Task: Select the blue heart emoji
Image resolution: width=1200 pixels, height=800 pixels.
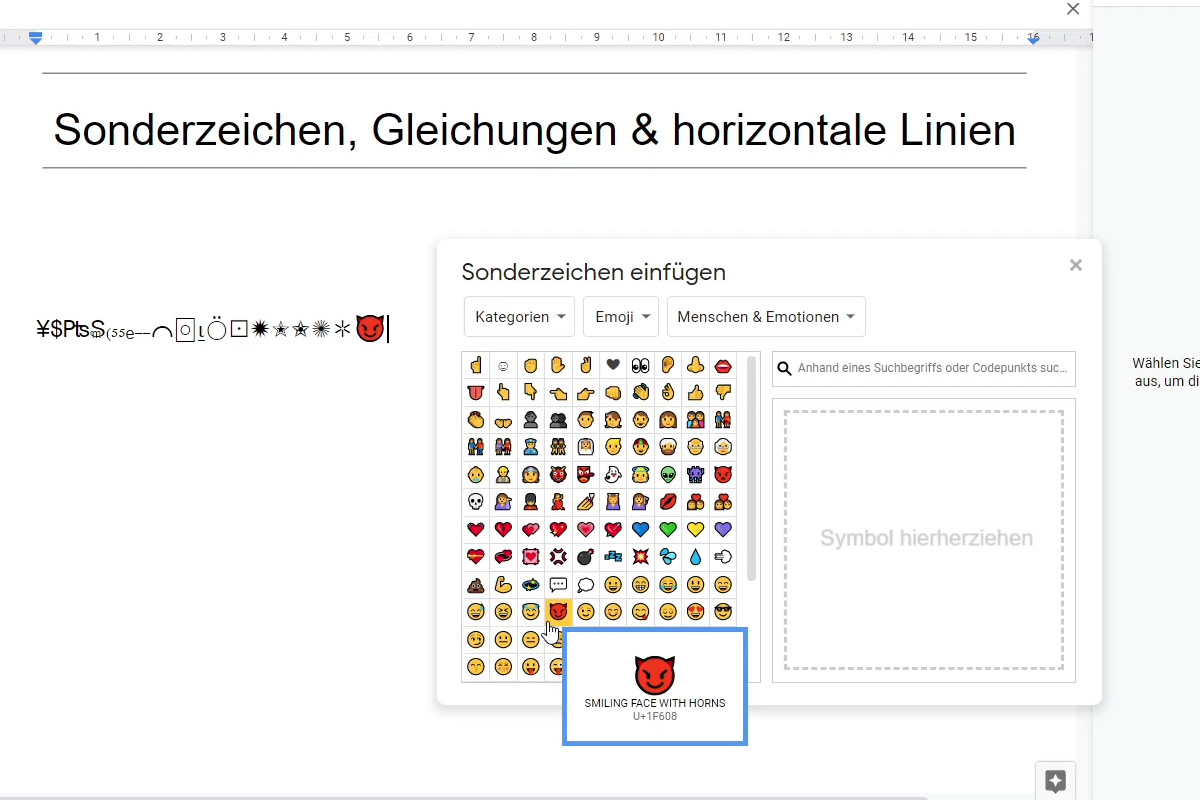Action: click(640, 529)
